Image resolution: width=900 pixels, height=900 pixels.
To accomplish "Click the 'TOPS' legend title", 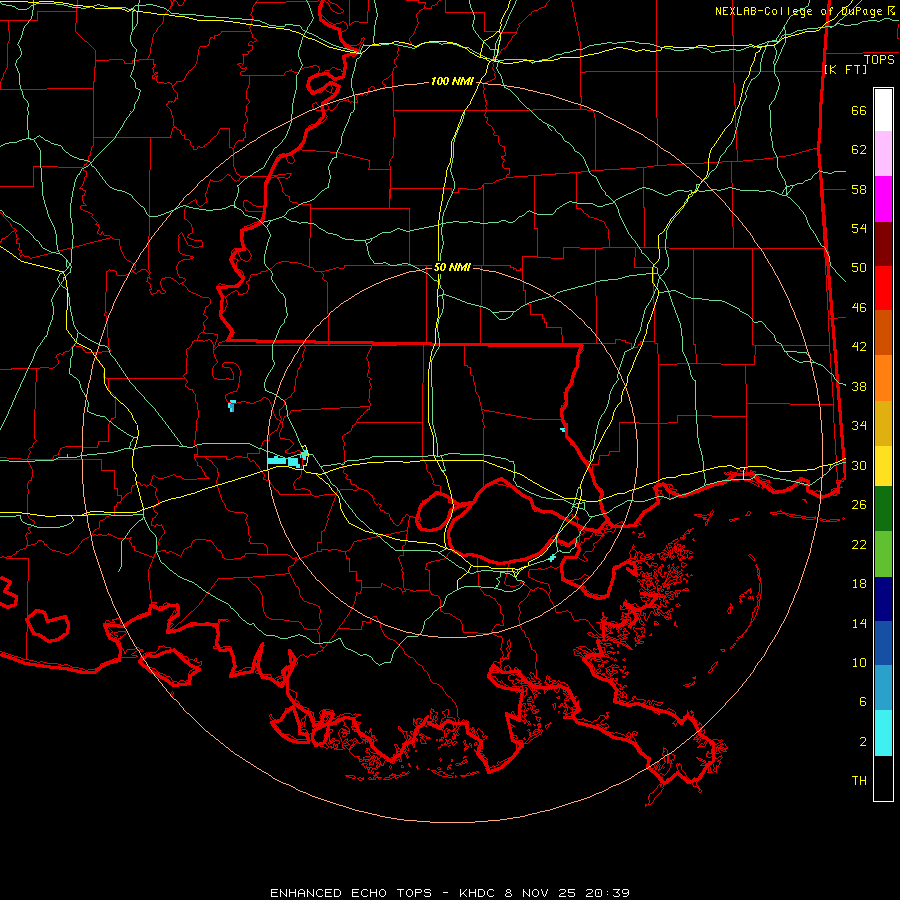I will pyautogui.click(x=879, y=60).
